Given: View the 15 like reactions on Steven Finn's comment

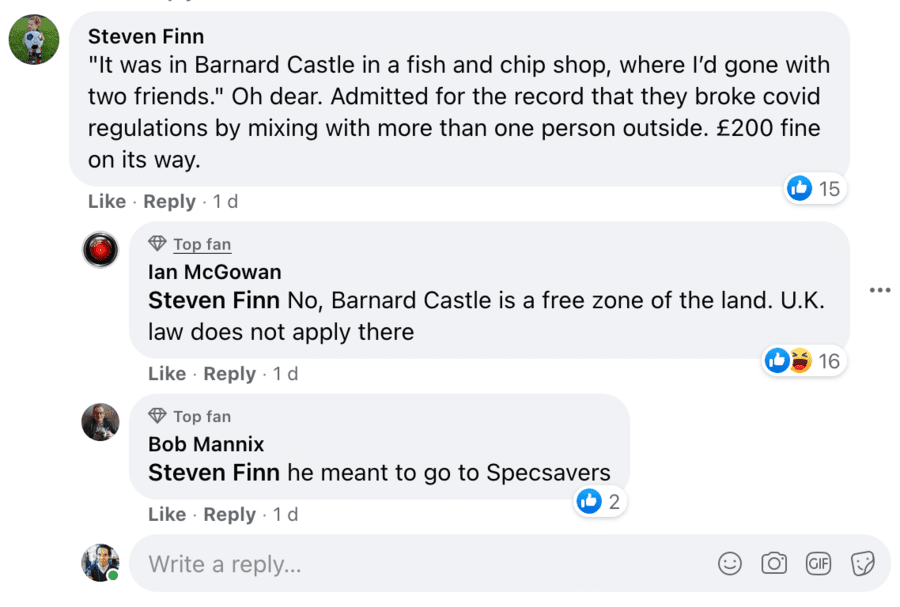Looking at the screenshot, I should (x=815, y=188).
